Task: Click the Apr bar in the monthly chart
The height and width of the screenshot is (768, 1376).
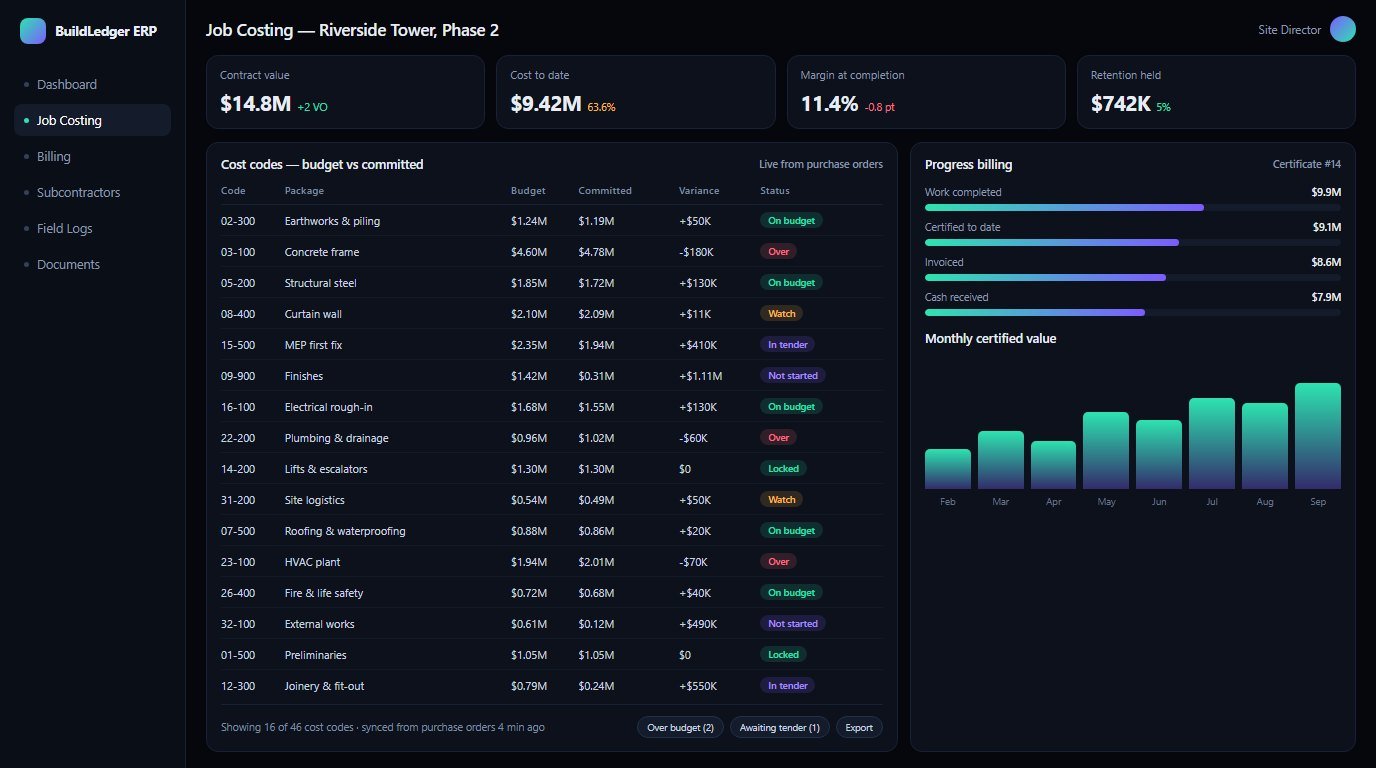Action: tap(1054, 465)
